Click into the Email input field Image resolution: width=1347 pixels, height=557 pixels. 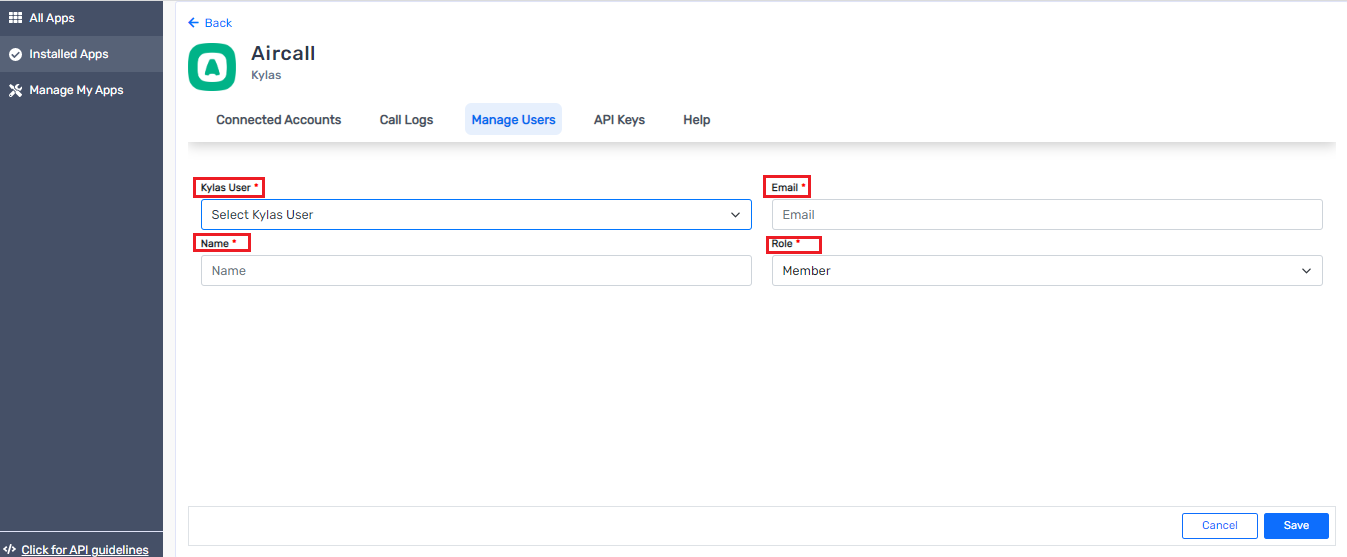pos(1047,215)
